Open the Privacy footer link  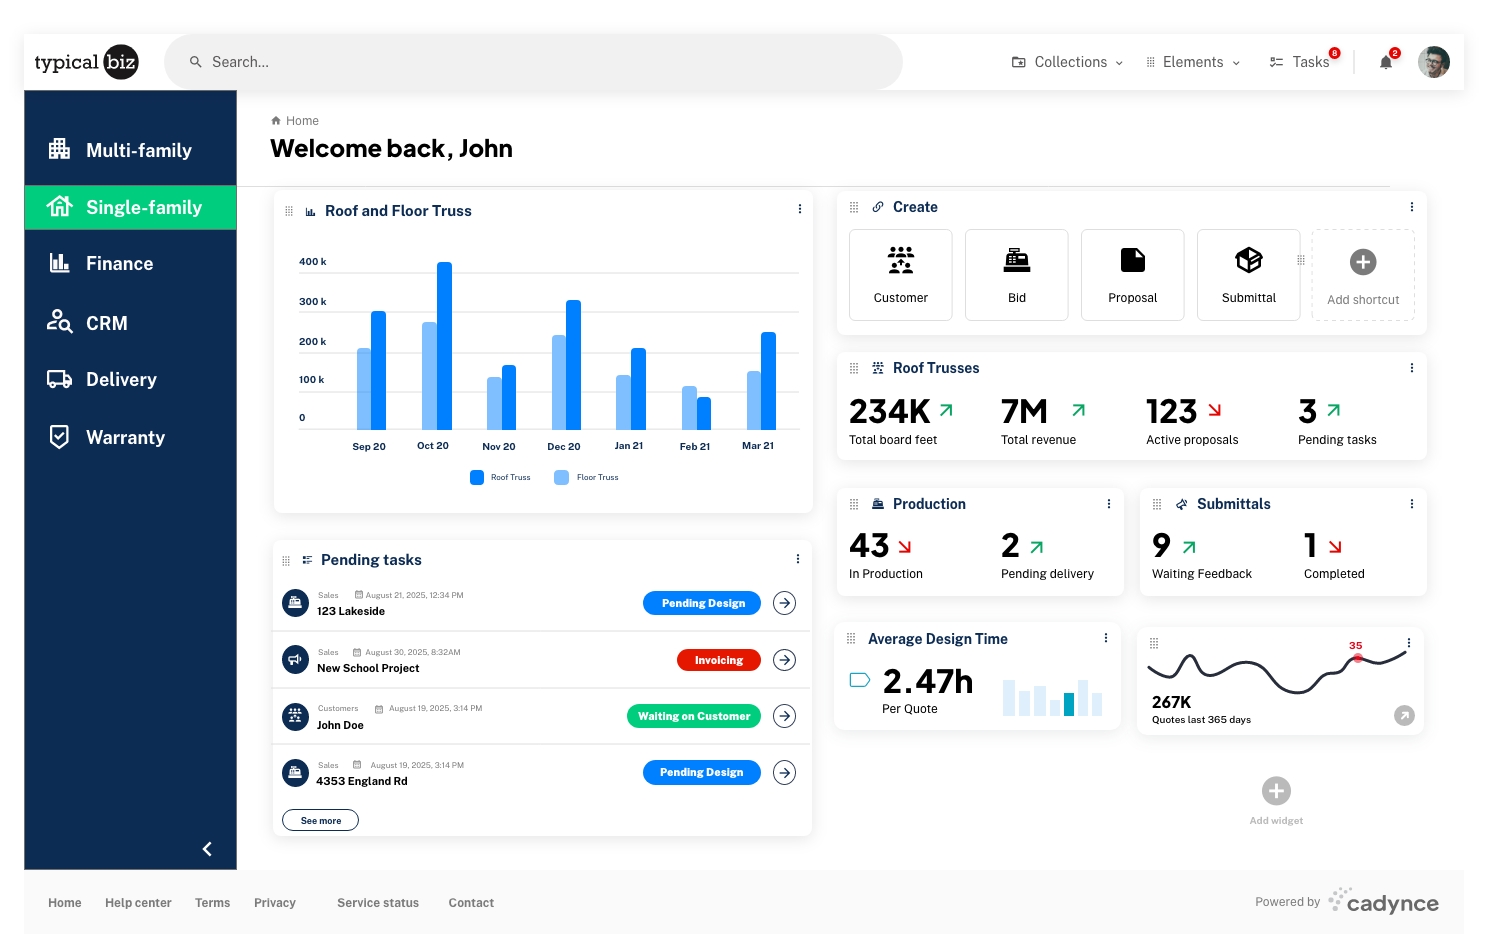click(275, 903)
